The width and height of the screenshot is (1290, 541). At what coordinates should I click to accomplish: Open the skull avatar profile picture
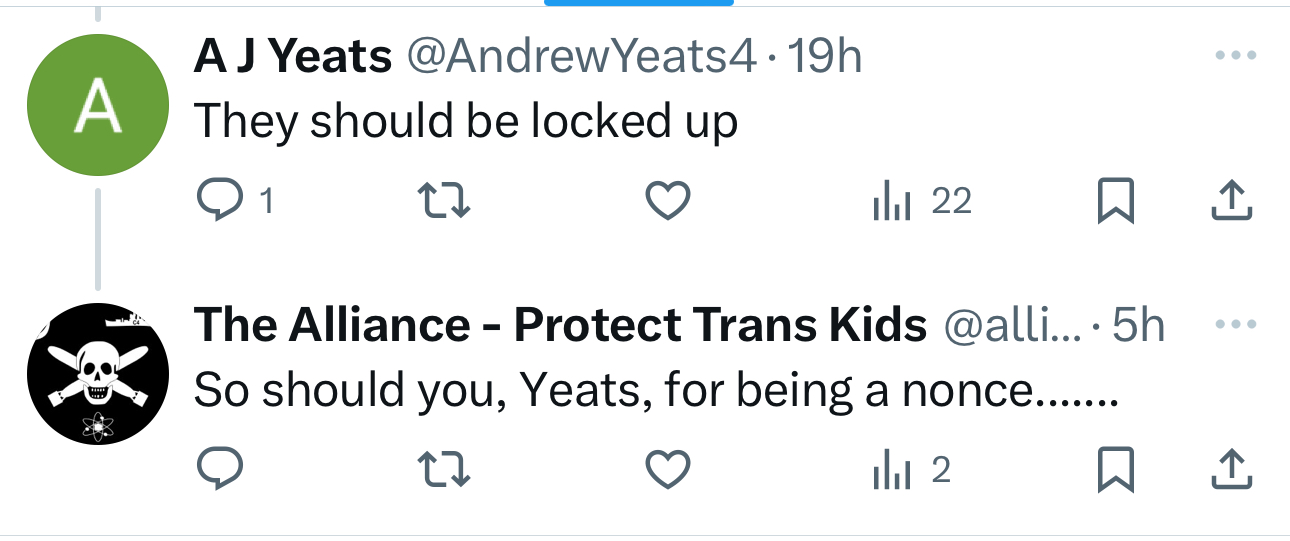click(x=96, y=374)
